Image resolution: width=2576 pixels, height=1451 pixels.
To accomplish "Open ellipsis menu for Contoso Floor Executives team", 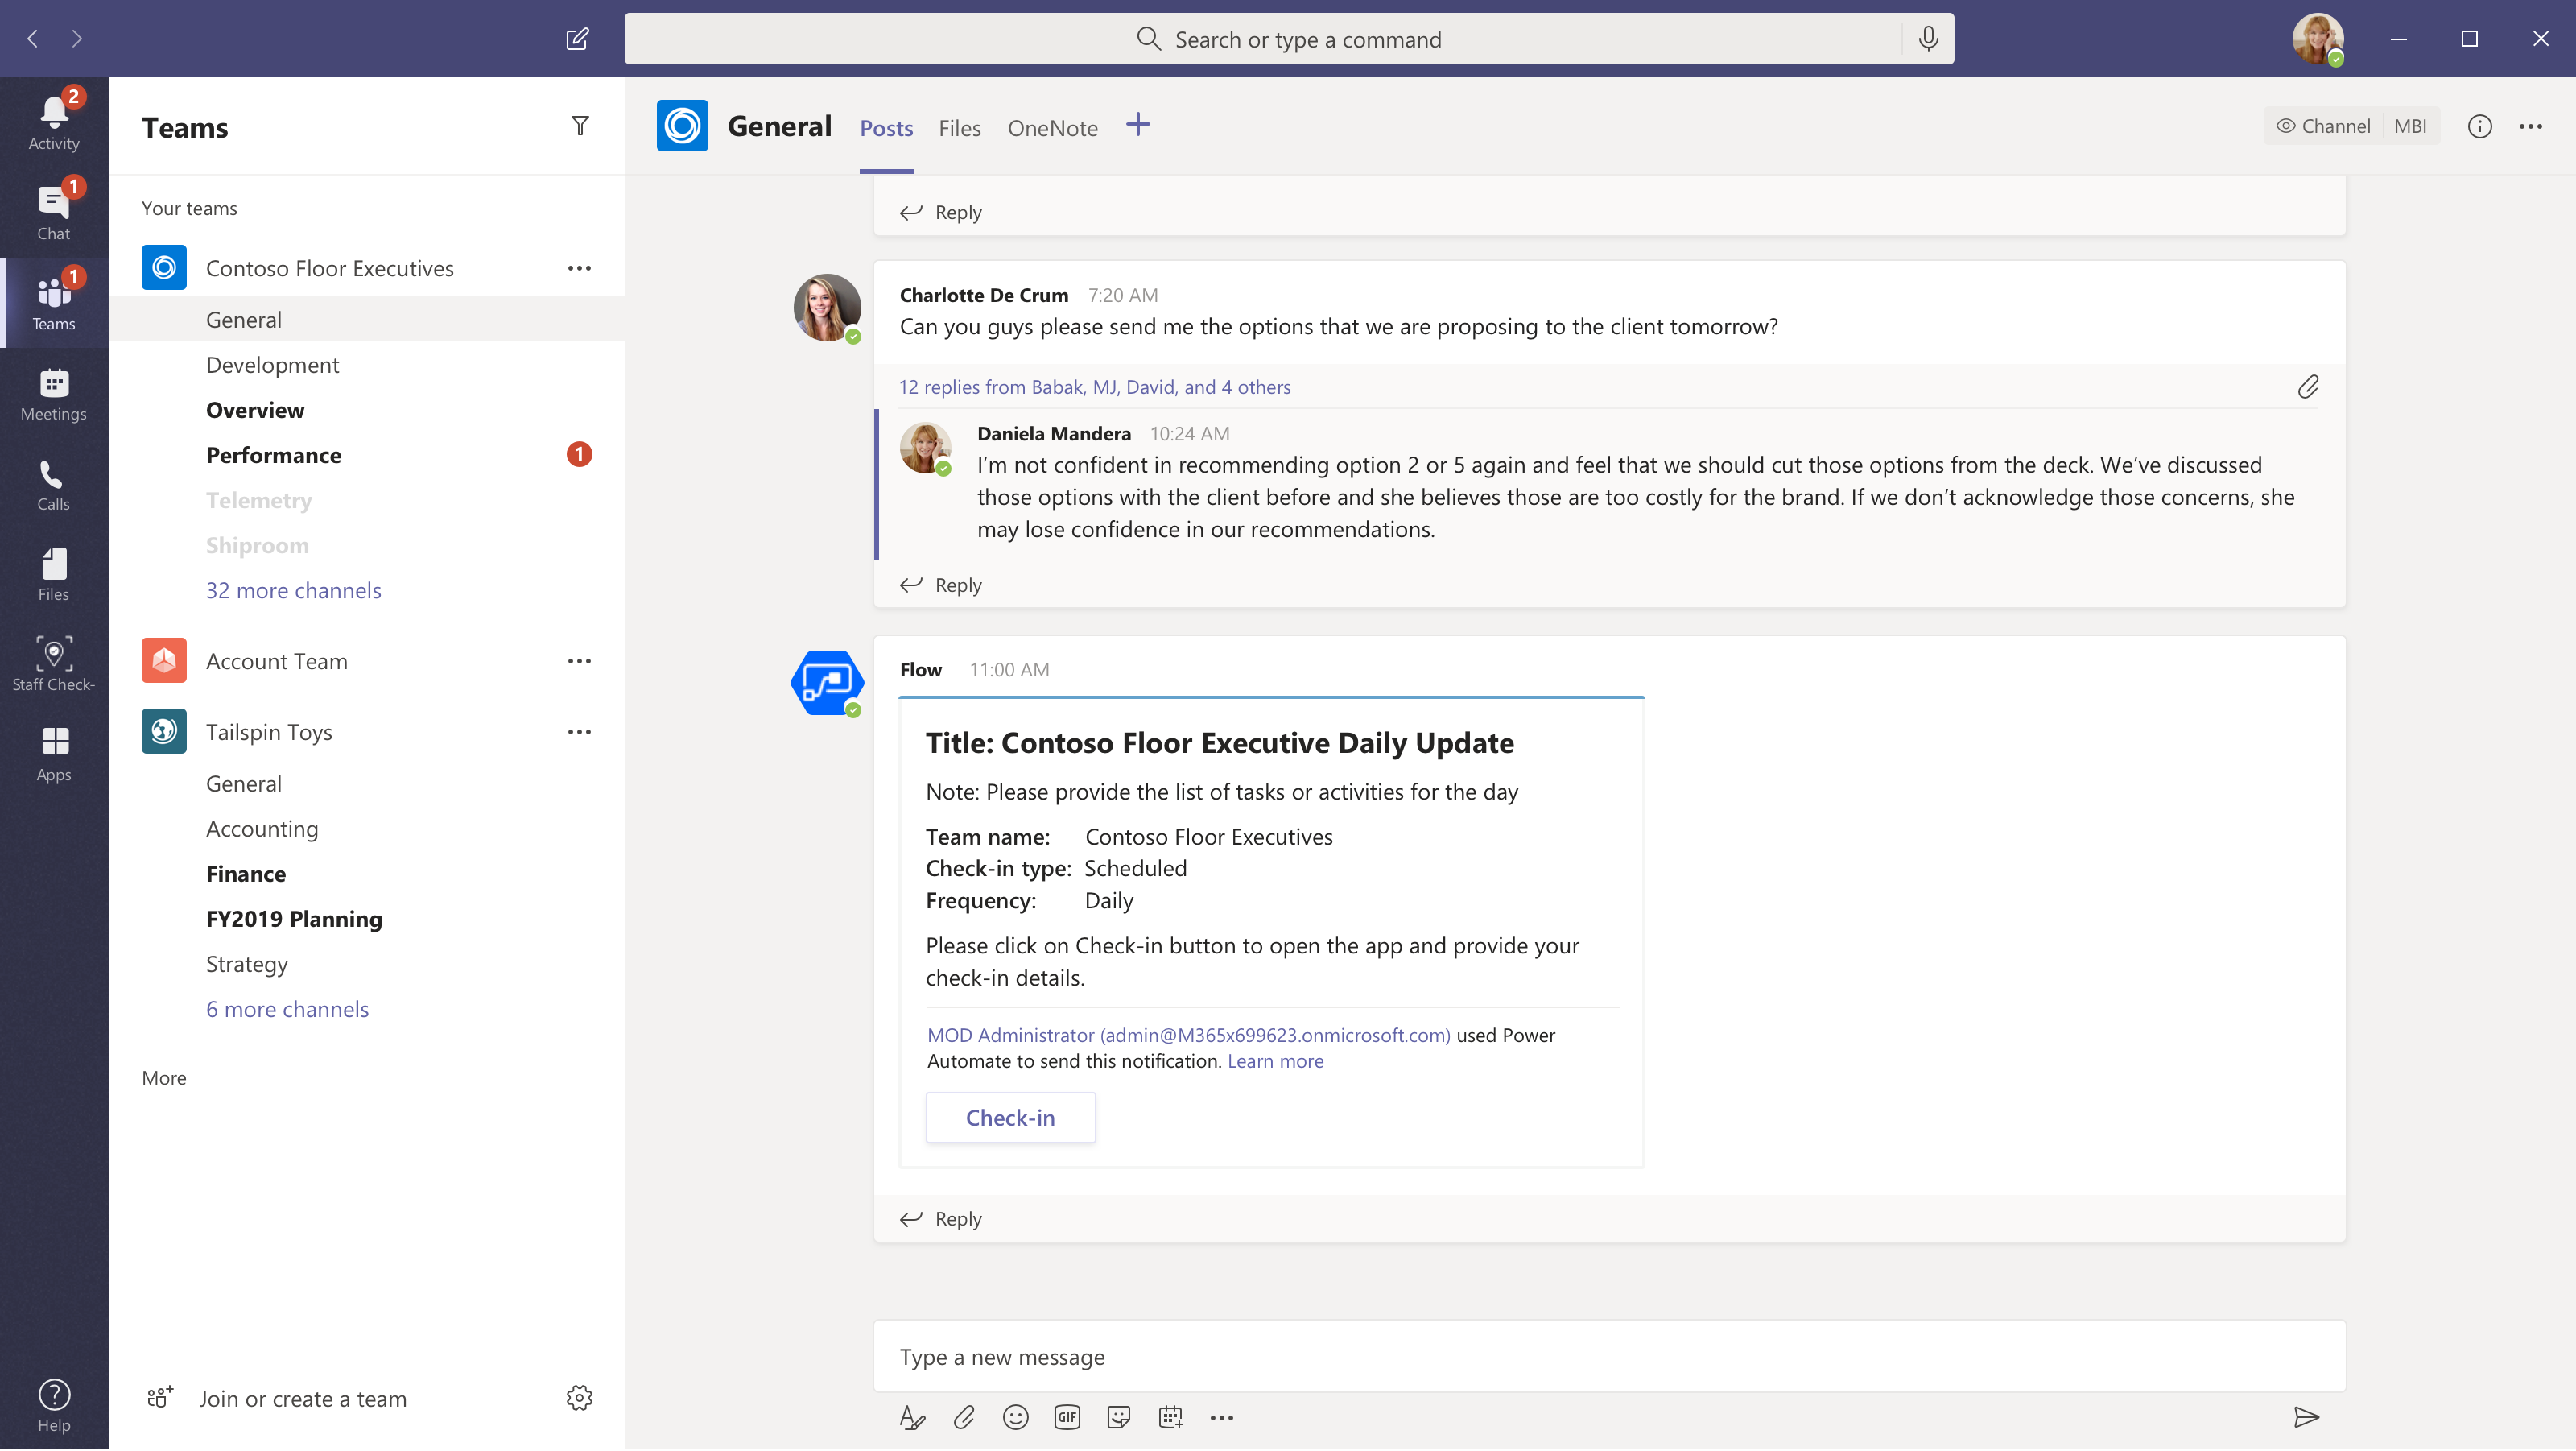I will (579, 269).
